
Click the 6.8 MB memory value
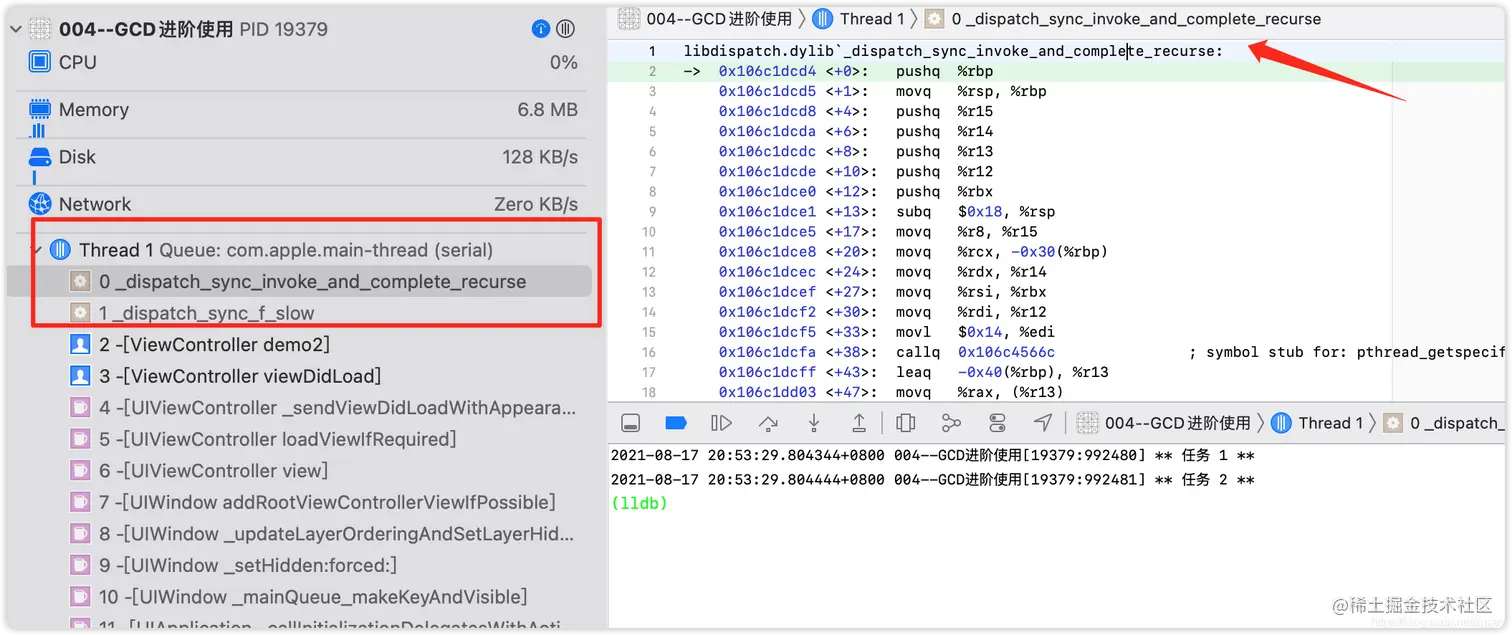pos(548,110)
